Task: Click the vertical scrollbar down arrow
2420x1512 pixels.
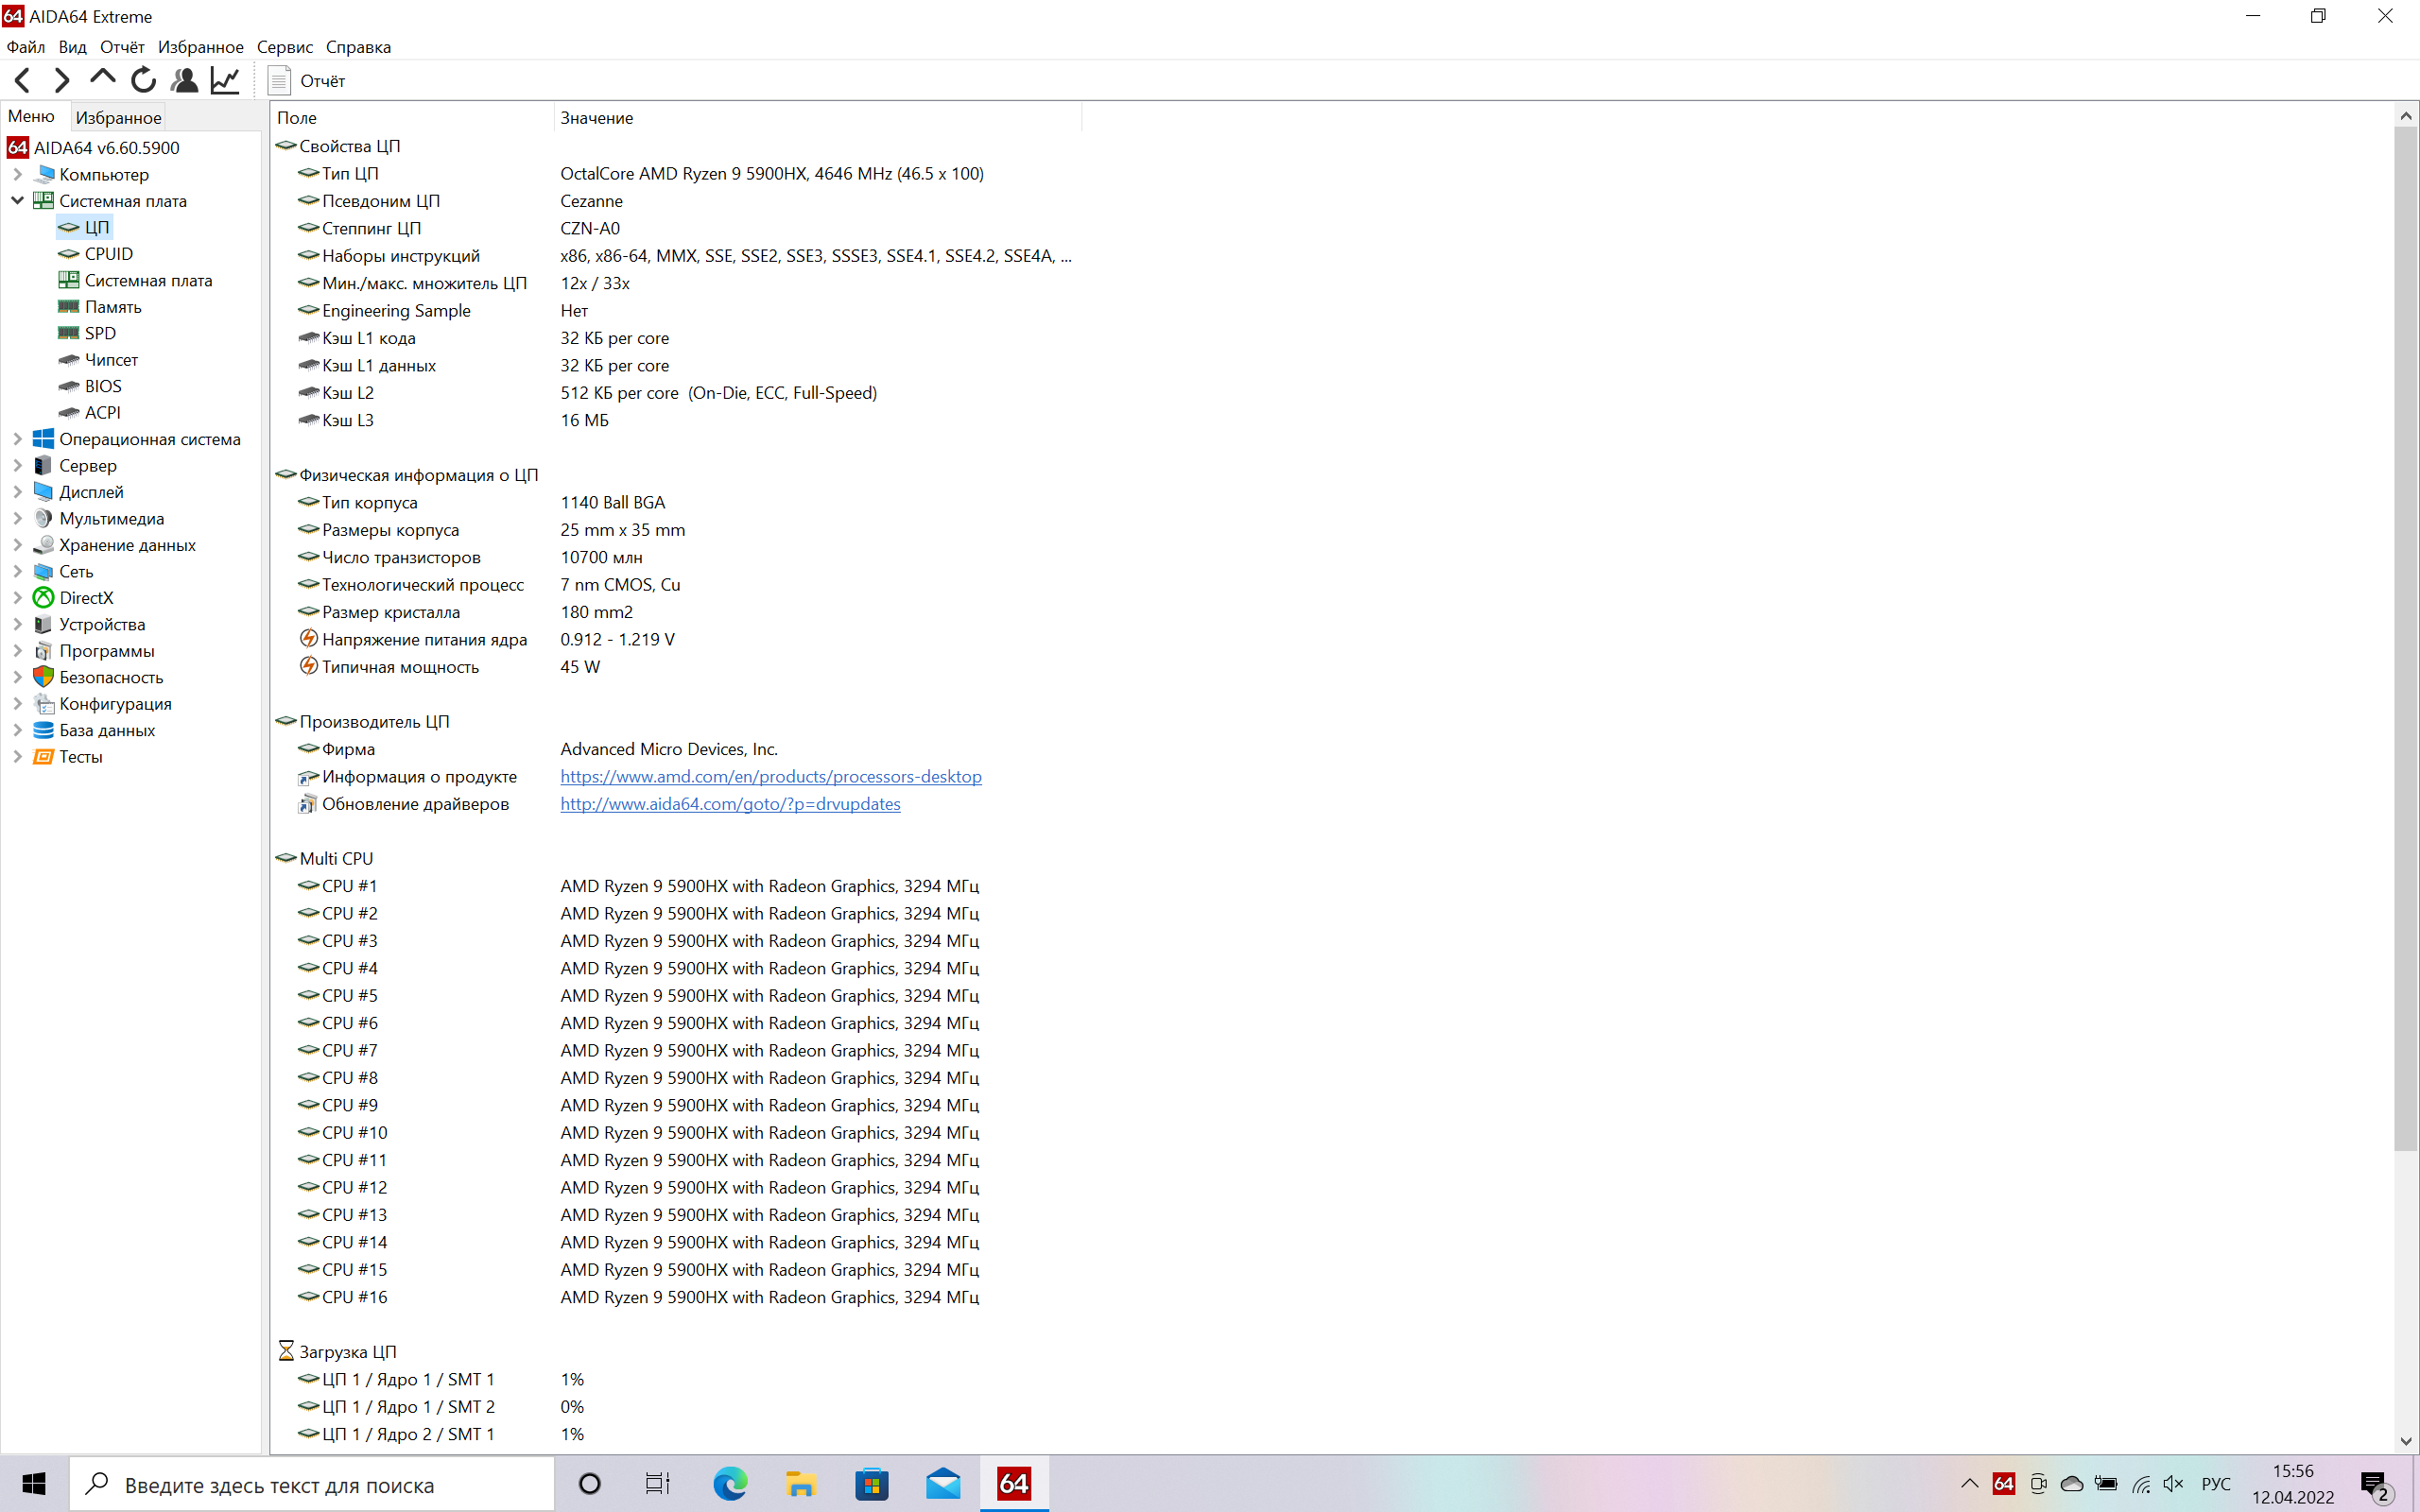Action: tap(2405, 1441)
